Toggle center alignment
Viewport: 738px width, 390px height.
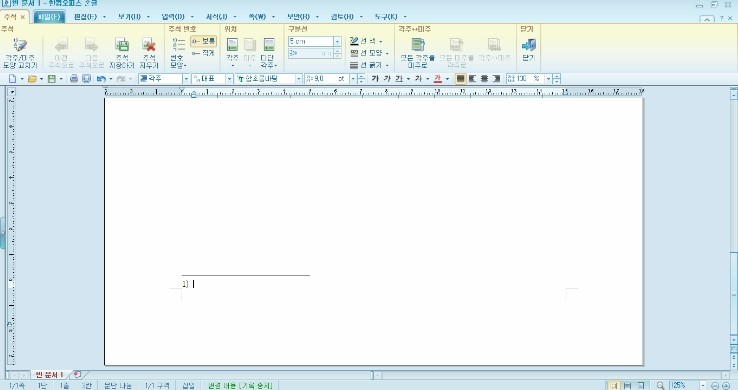tap(484, 79)
